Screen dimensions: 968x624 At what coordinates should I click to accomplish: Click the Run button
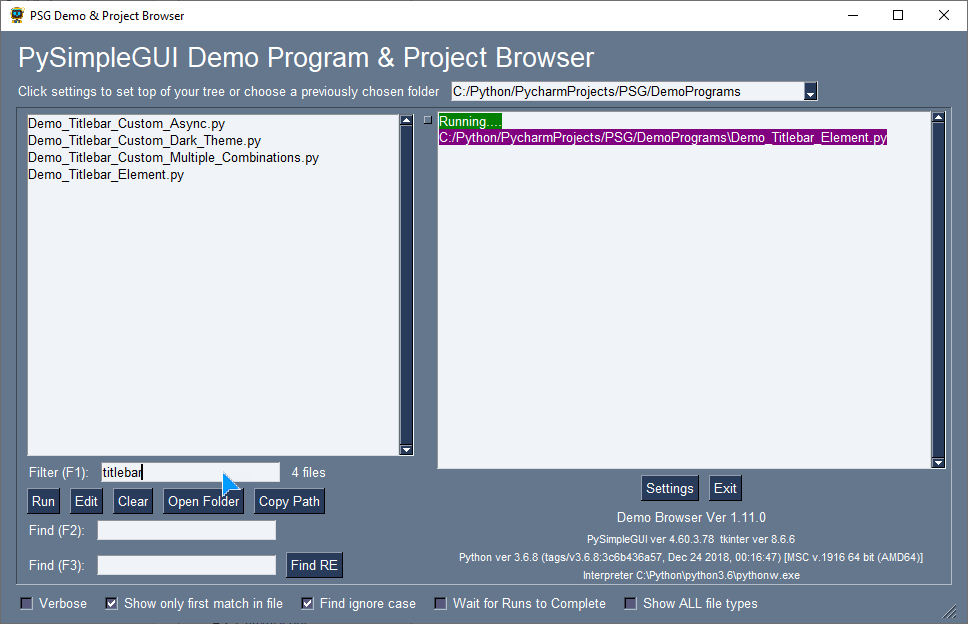(x=43, y=501)
